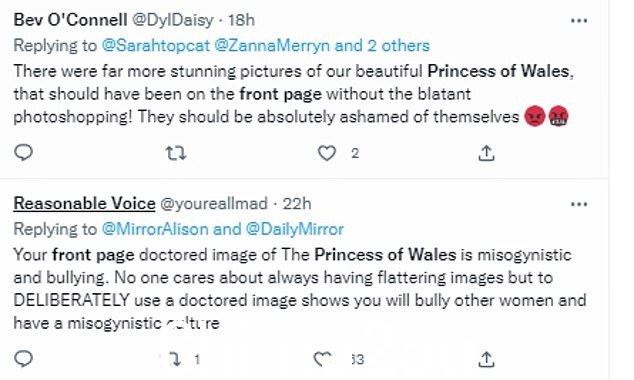The height and width of the screenshot is (380, 634).
Task: Reply to Reasonable Voice's tweet
Action: click(23, 359)
